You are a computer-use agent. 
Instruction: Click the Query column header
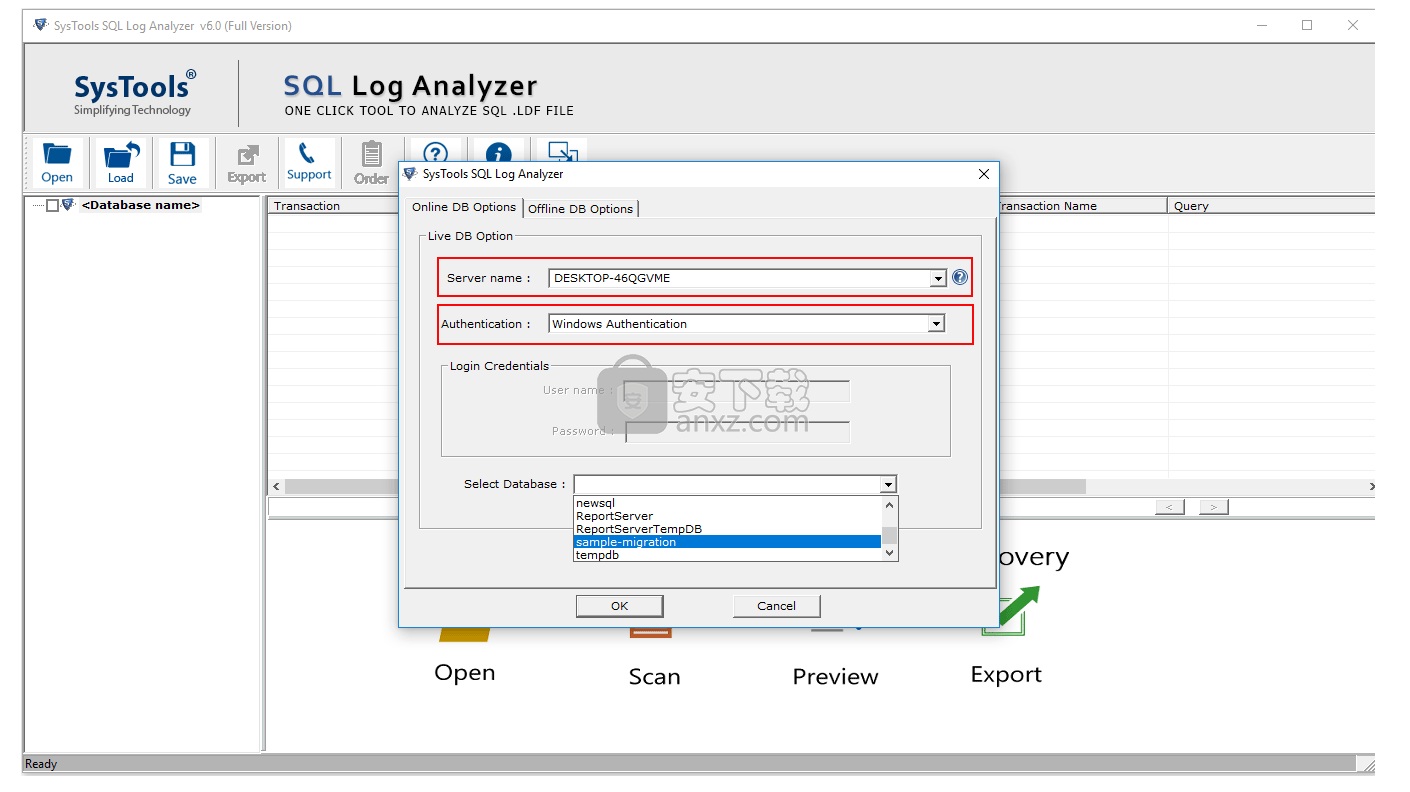1271,206
